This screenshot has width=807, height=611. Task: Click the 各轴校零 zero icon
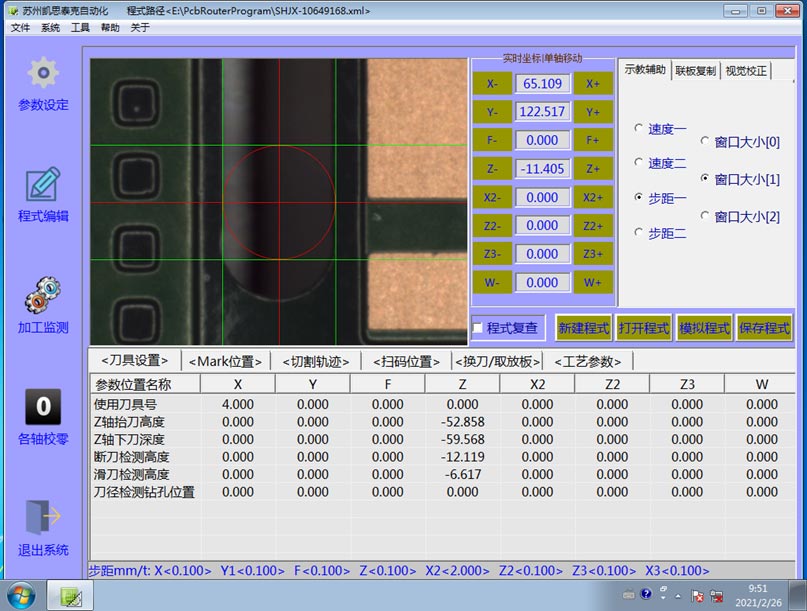[43, 407]
